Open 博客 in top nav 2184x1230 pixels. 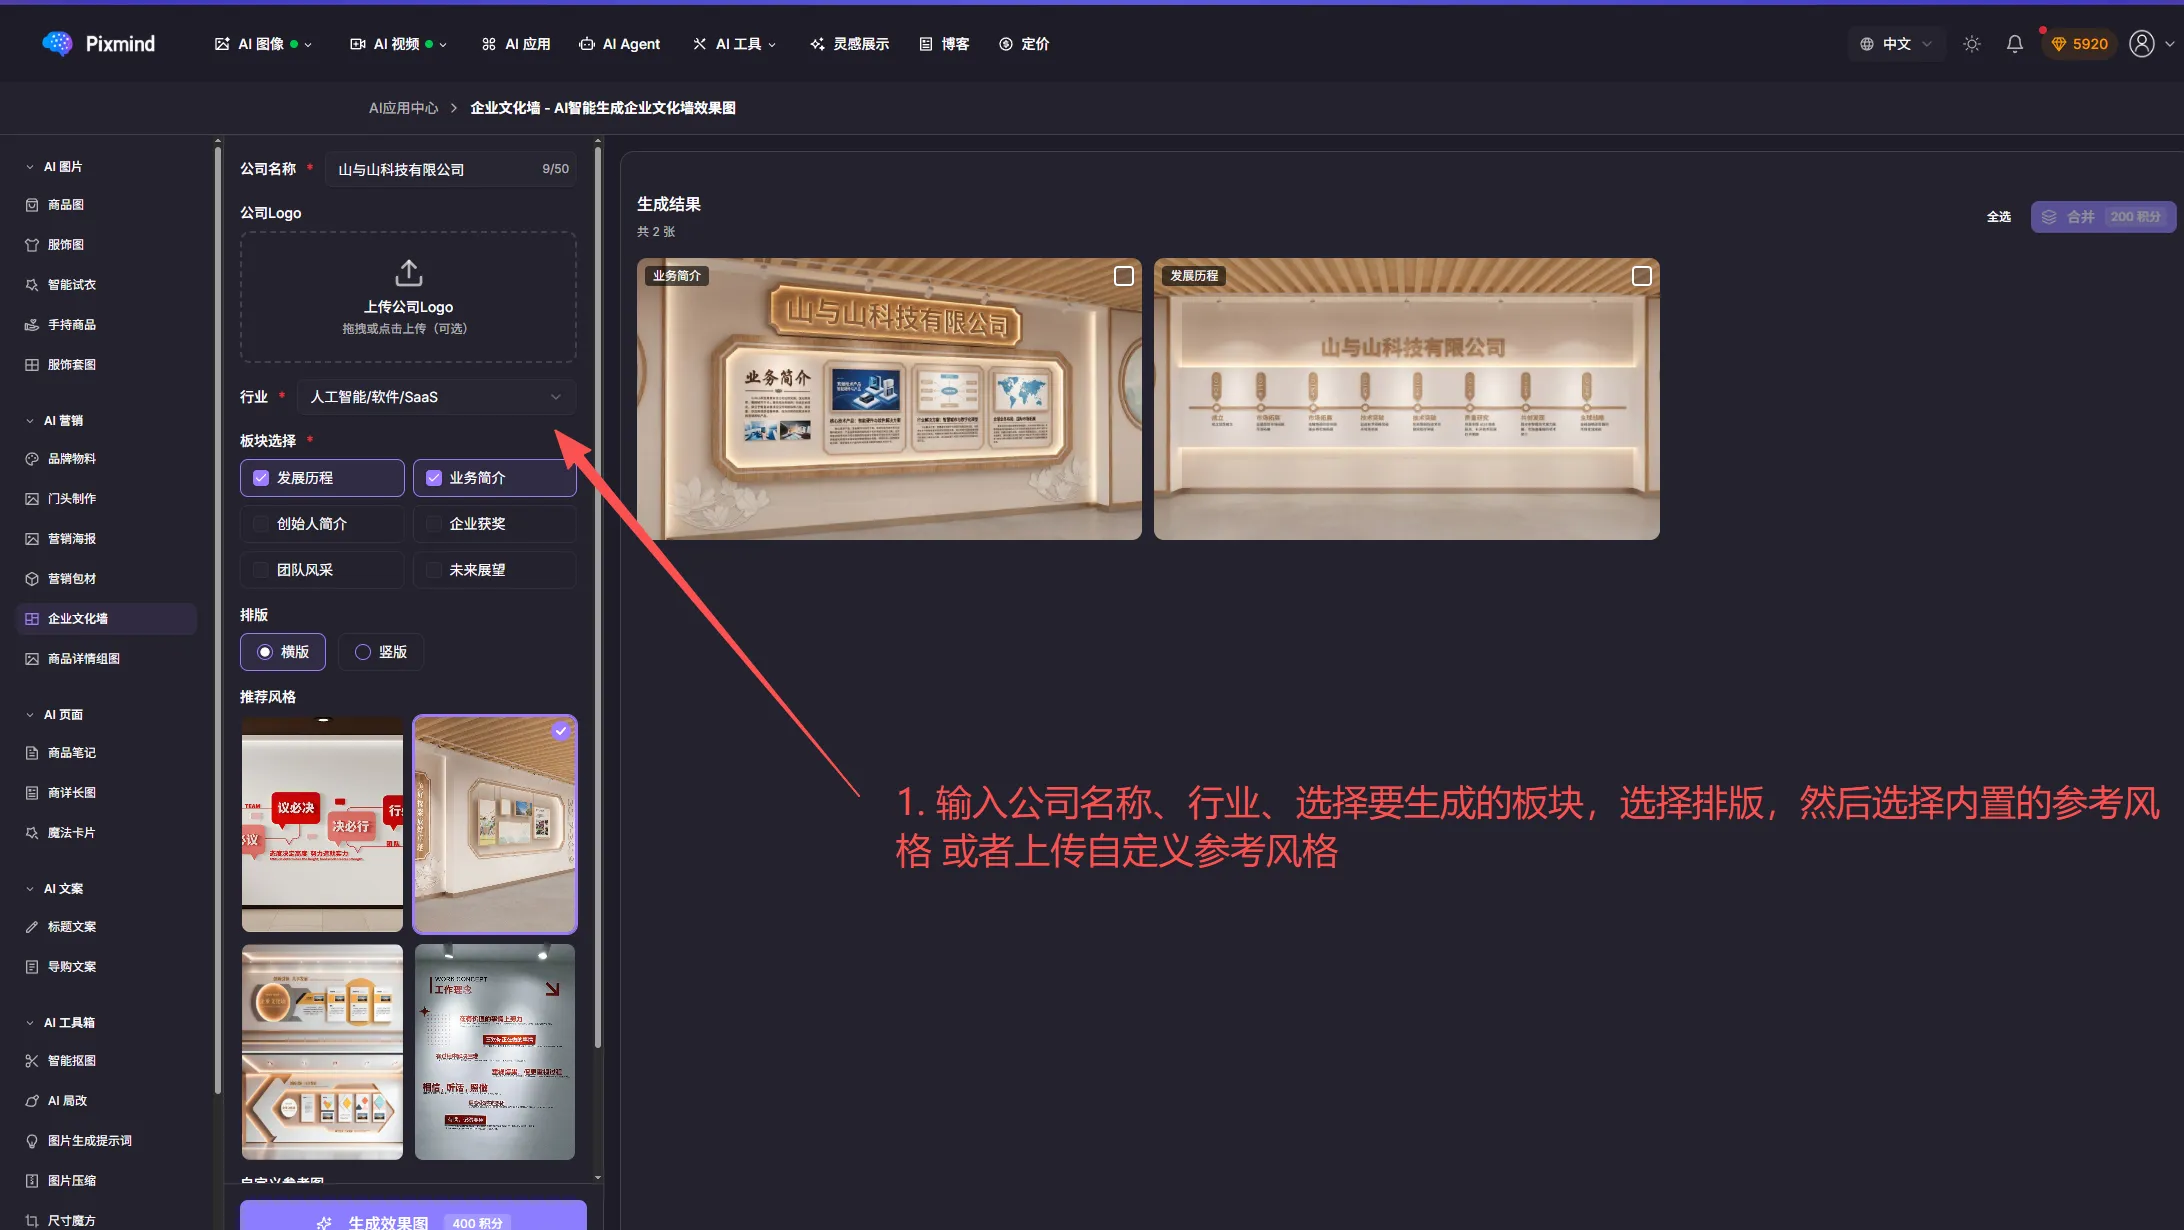click(944, 44)
